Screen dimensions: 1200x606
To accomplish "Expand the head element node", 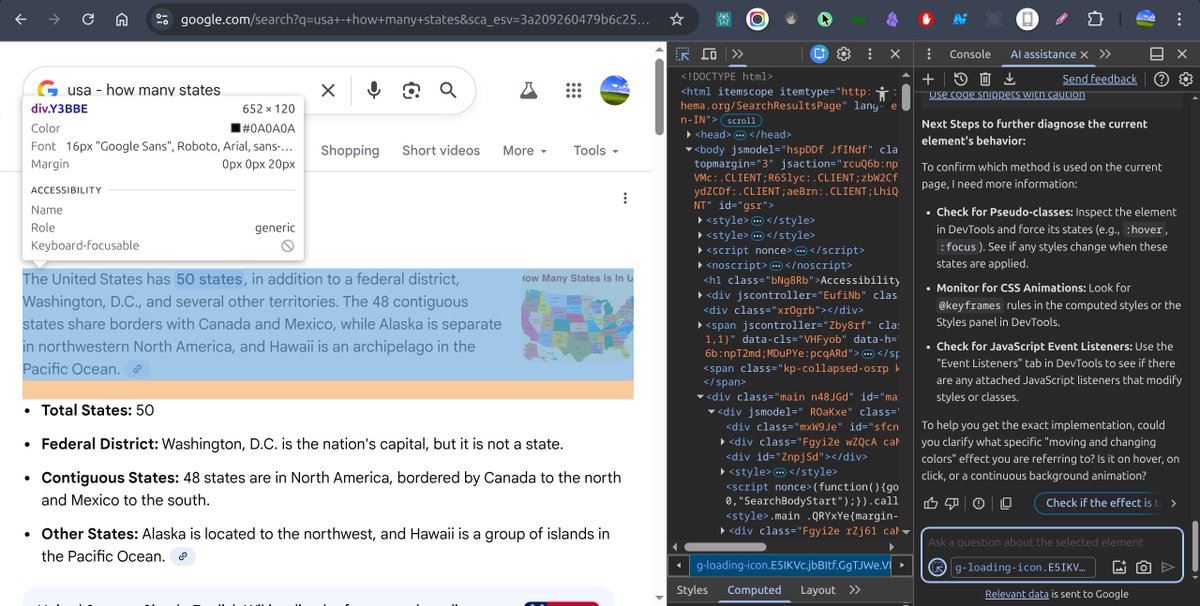I will [x=689, y=134].
